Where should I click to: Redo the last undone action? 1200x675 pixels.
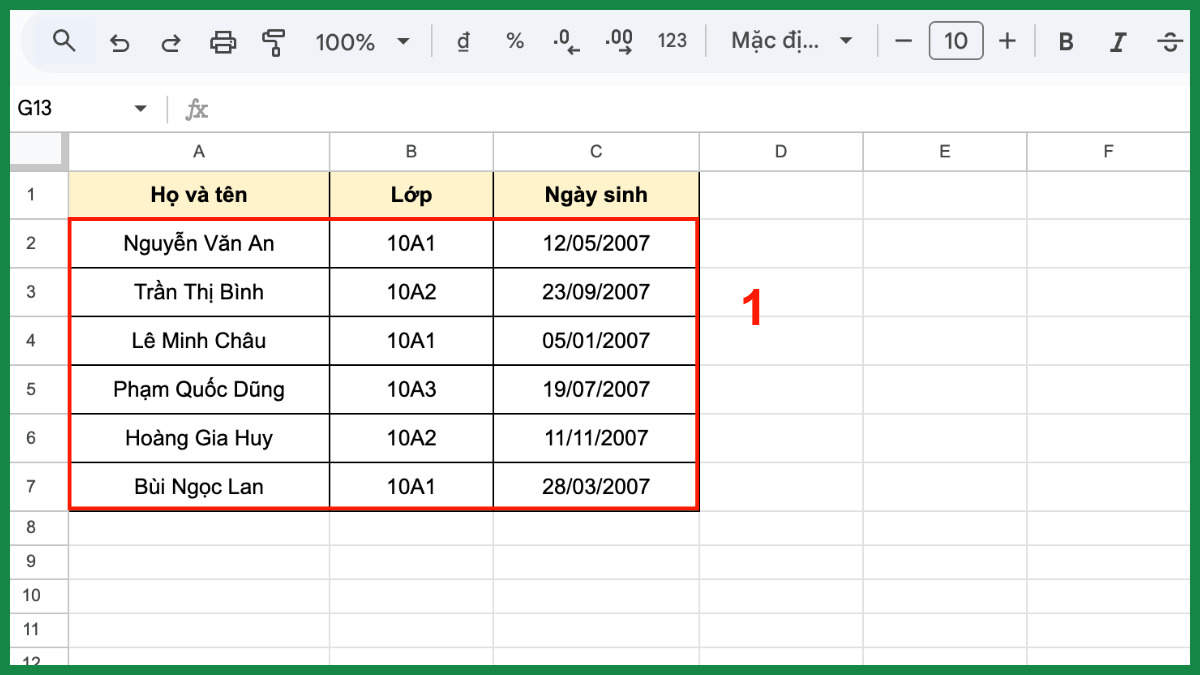coord(171,42)
